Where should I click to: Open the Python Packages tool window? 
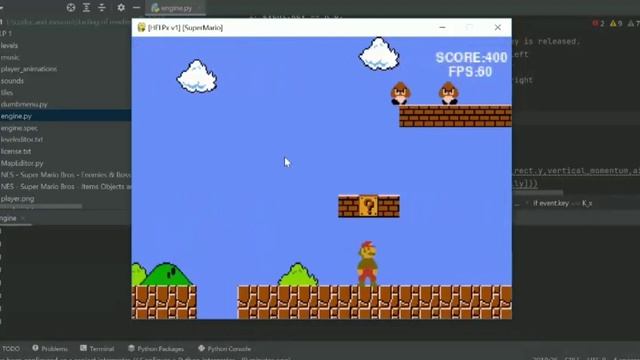tap(156, 349)
